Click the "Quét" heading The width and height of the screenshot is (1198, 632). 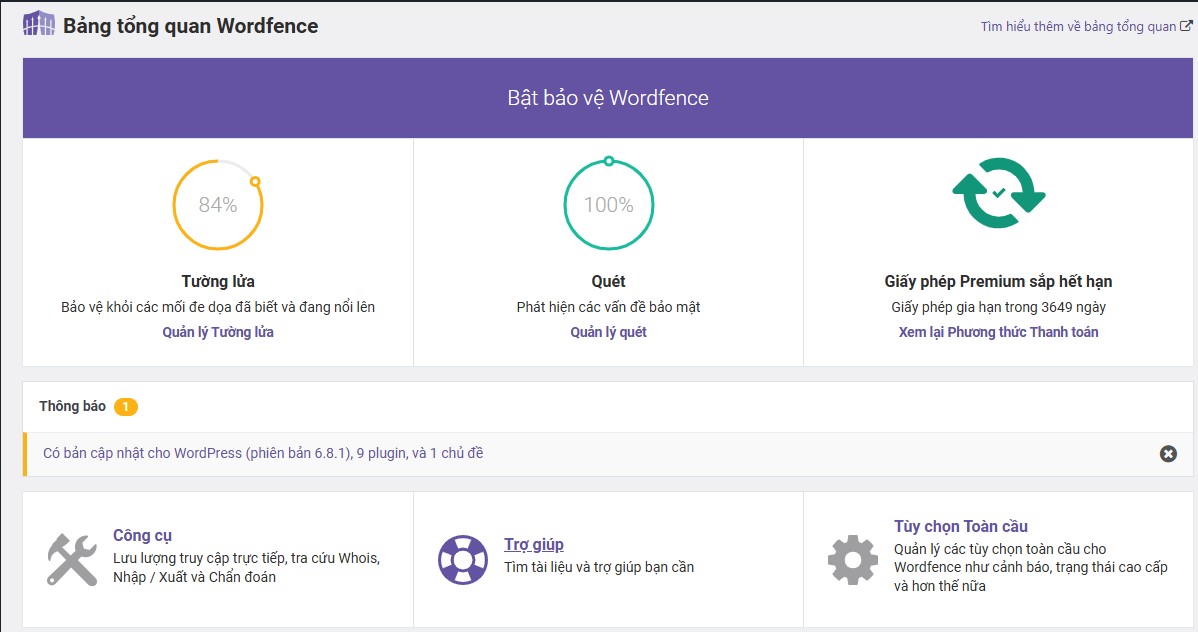click(608, 281)
